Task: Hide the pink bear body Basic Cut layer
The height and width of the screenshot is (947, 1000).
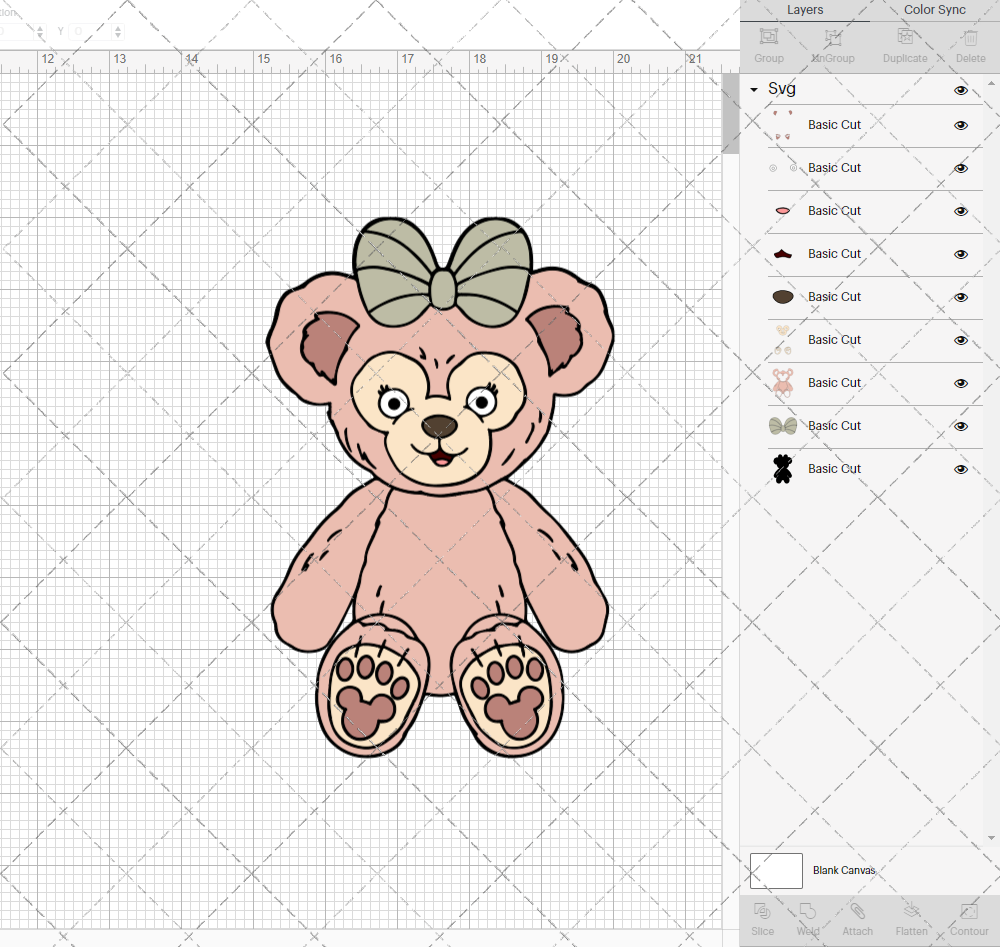Action: pyautogui.click(x=960, y=383)
